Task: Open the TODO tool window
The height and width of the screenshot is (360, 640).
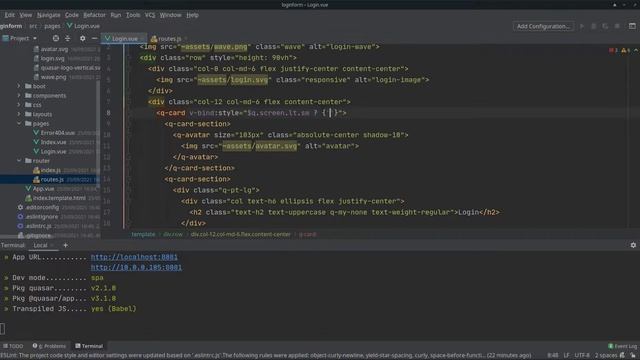Action: tap(13, 346)
